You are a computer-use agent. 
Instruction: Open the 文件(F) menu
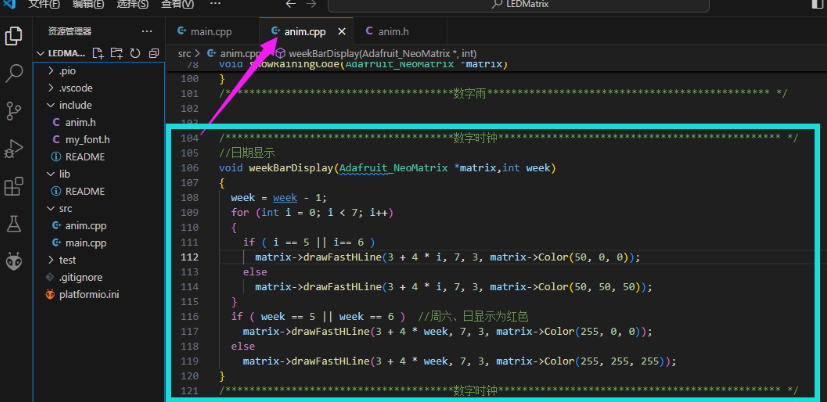click(44, 4)
